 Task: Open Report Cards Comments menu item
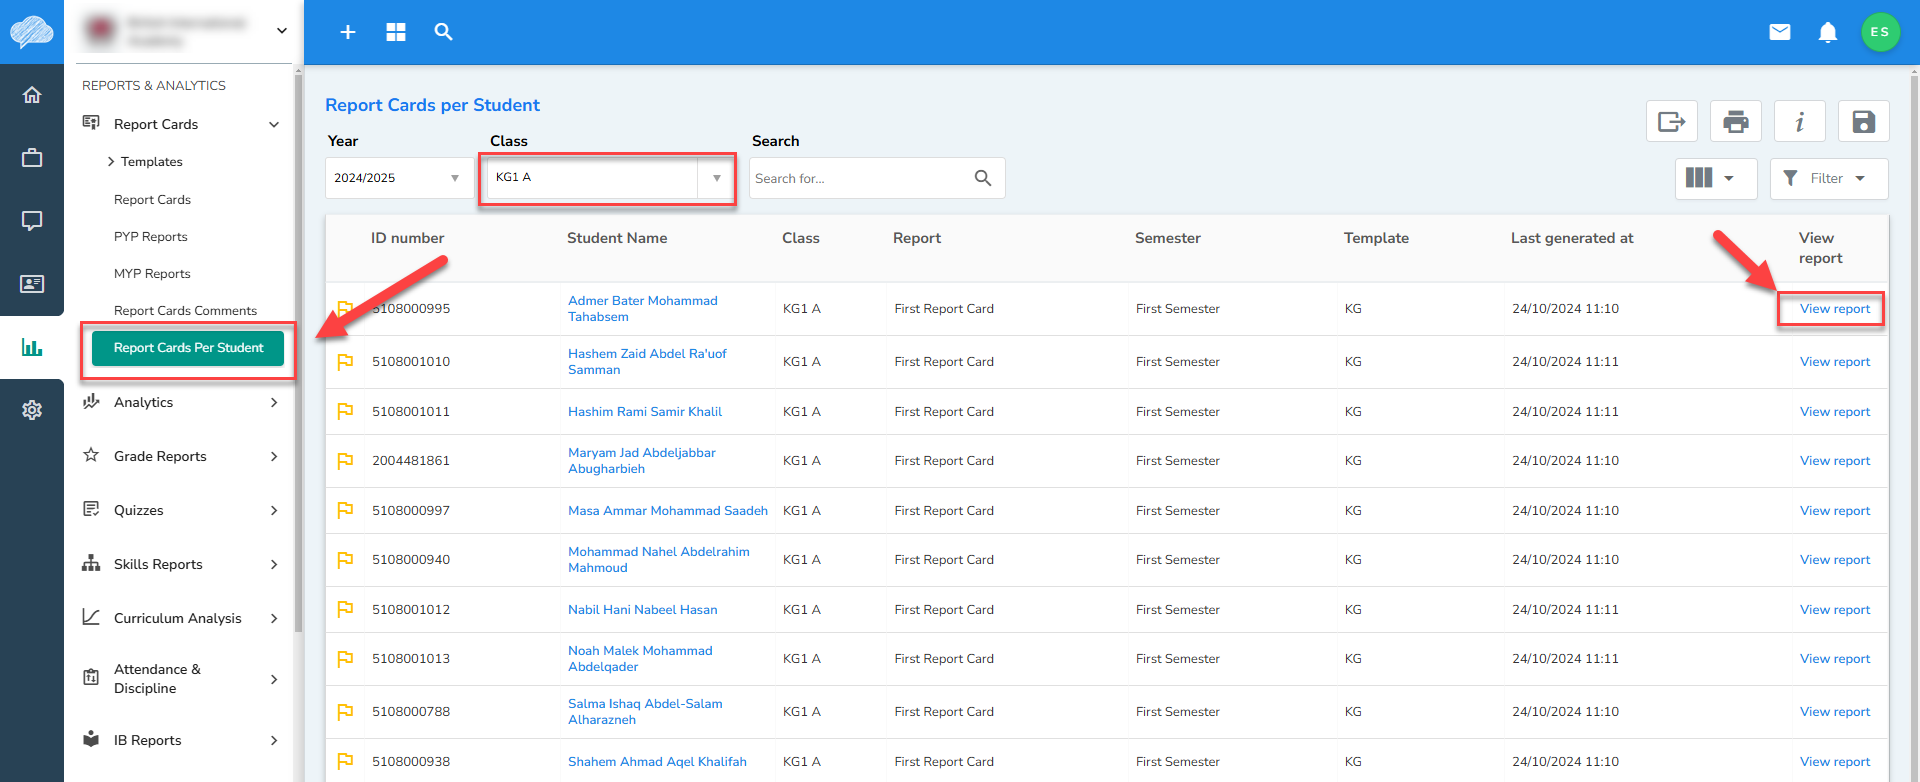coord(185,311)
